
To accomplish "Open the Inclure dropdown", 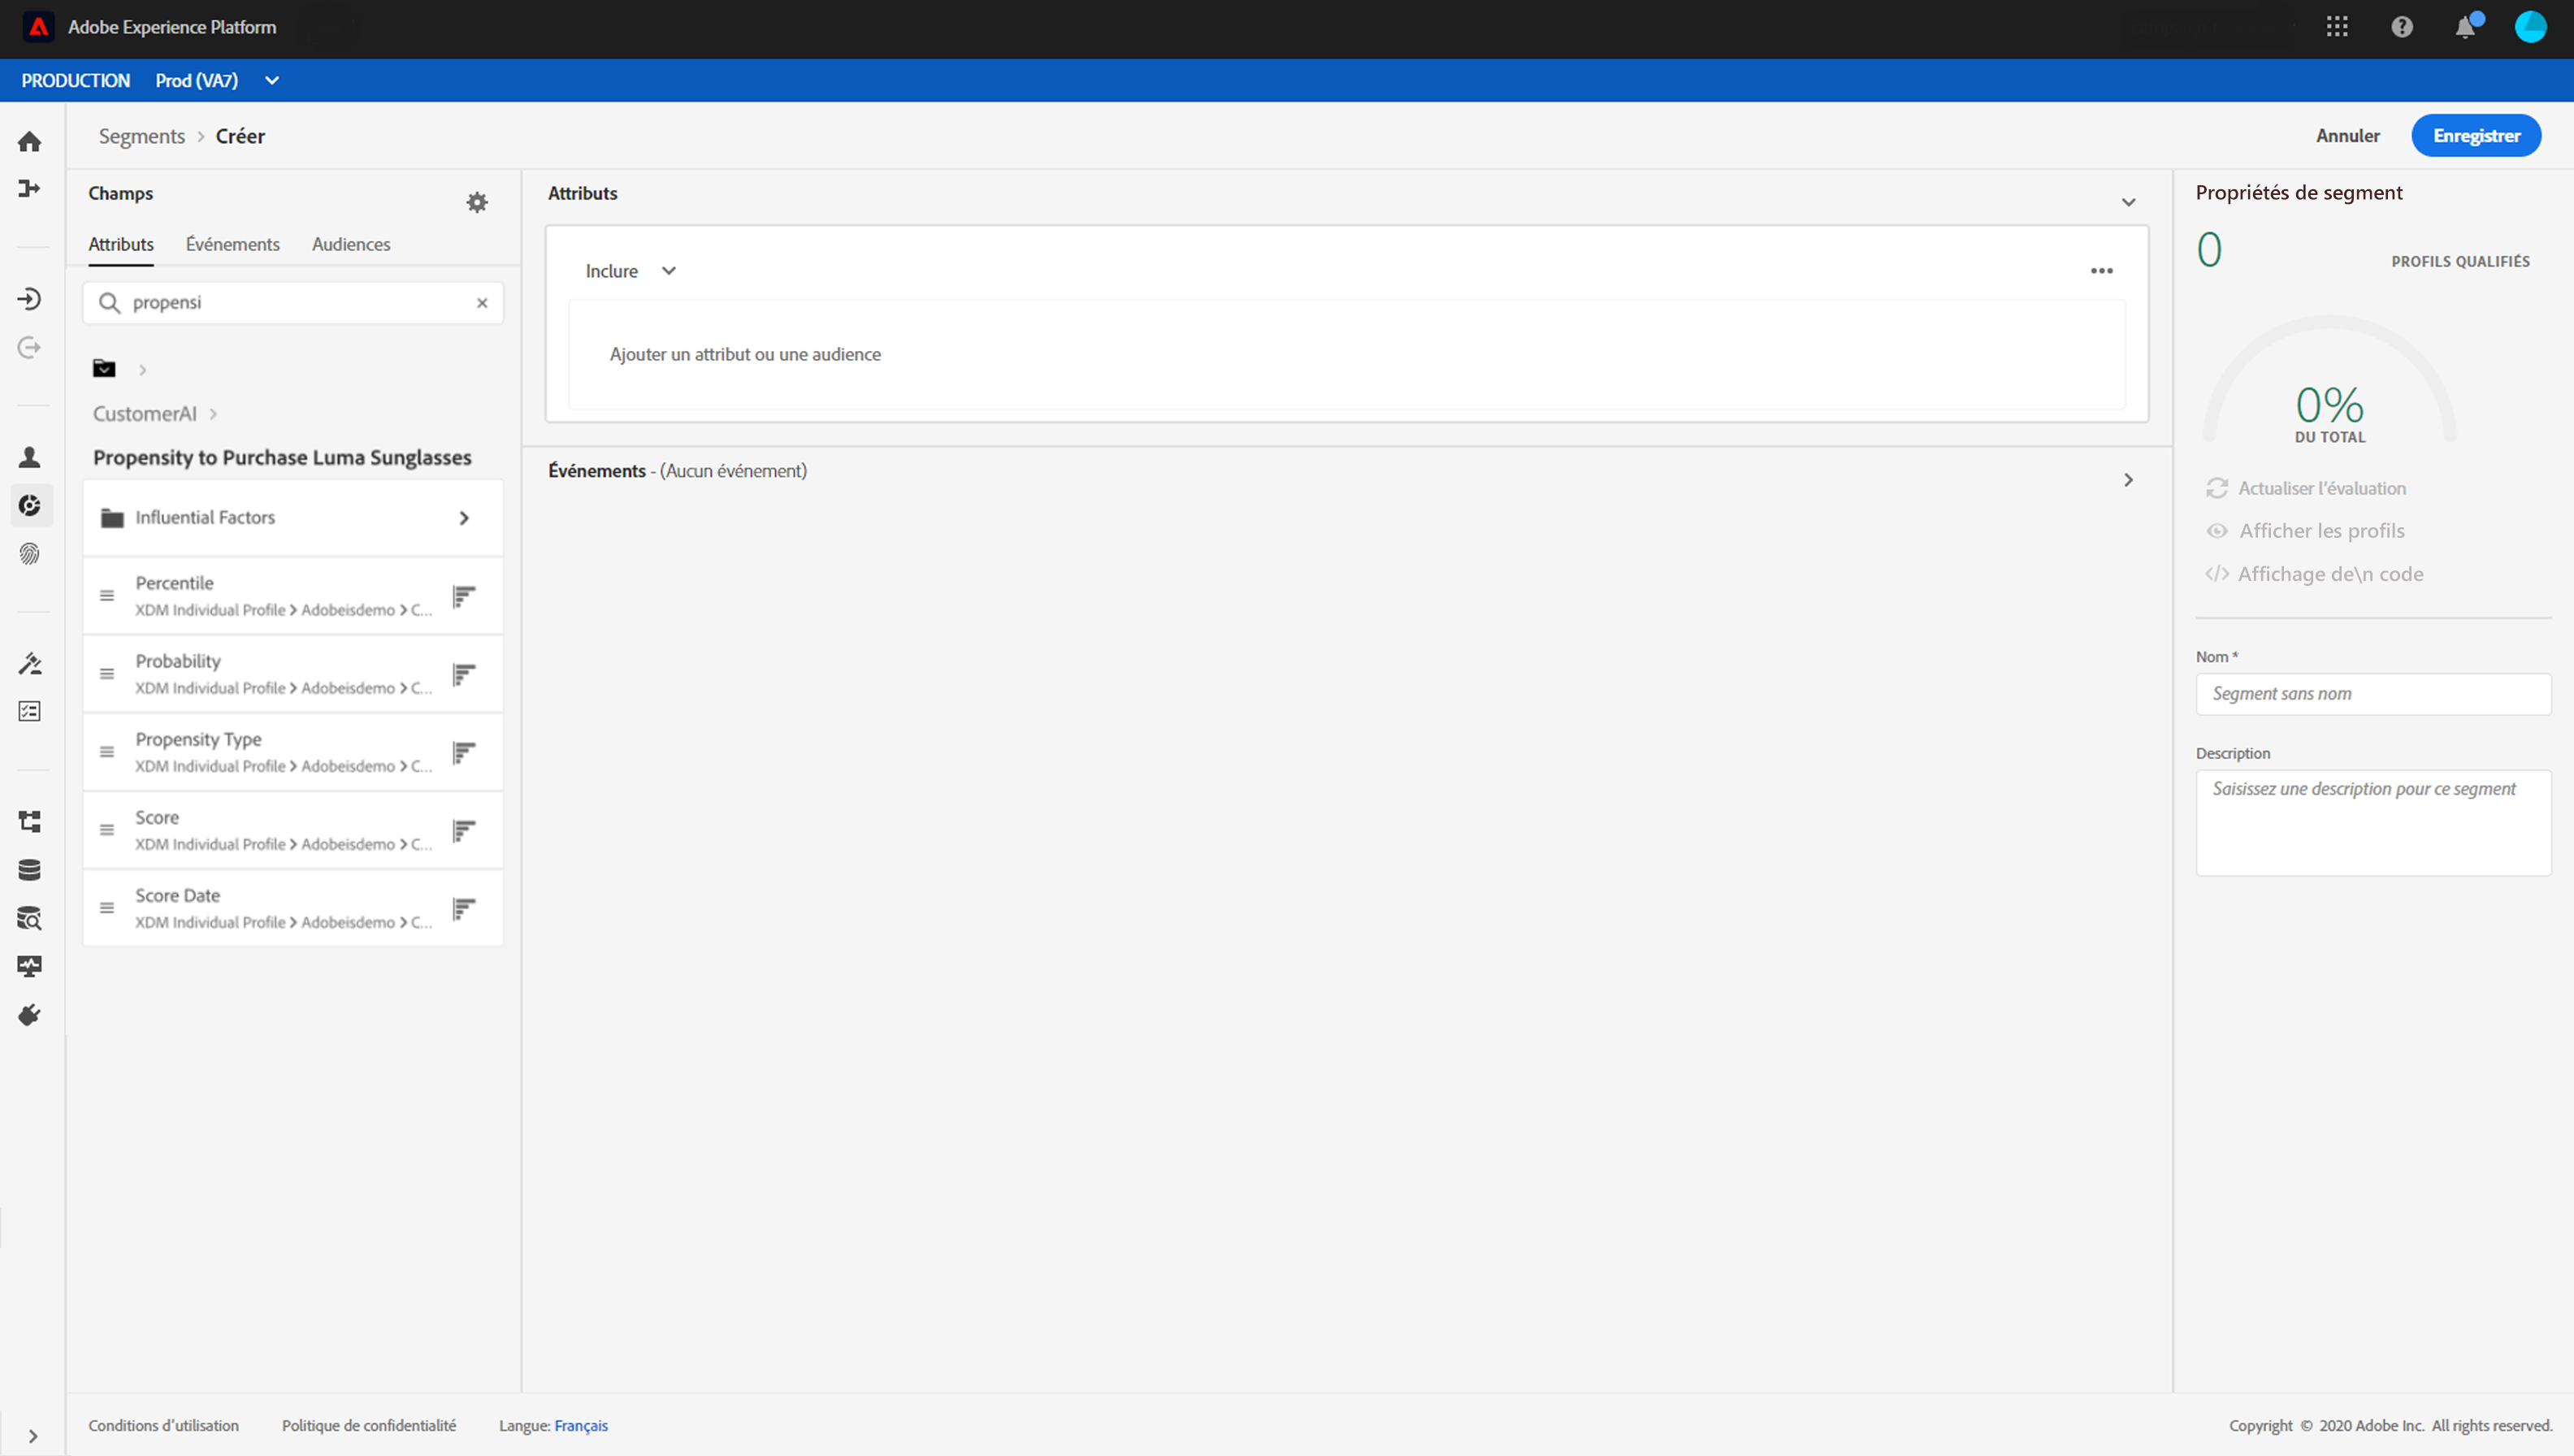I will point(631,271).
